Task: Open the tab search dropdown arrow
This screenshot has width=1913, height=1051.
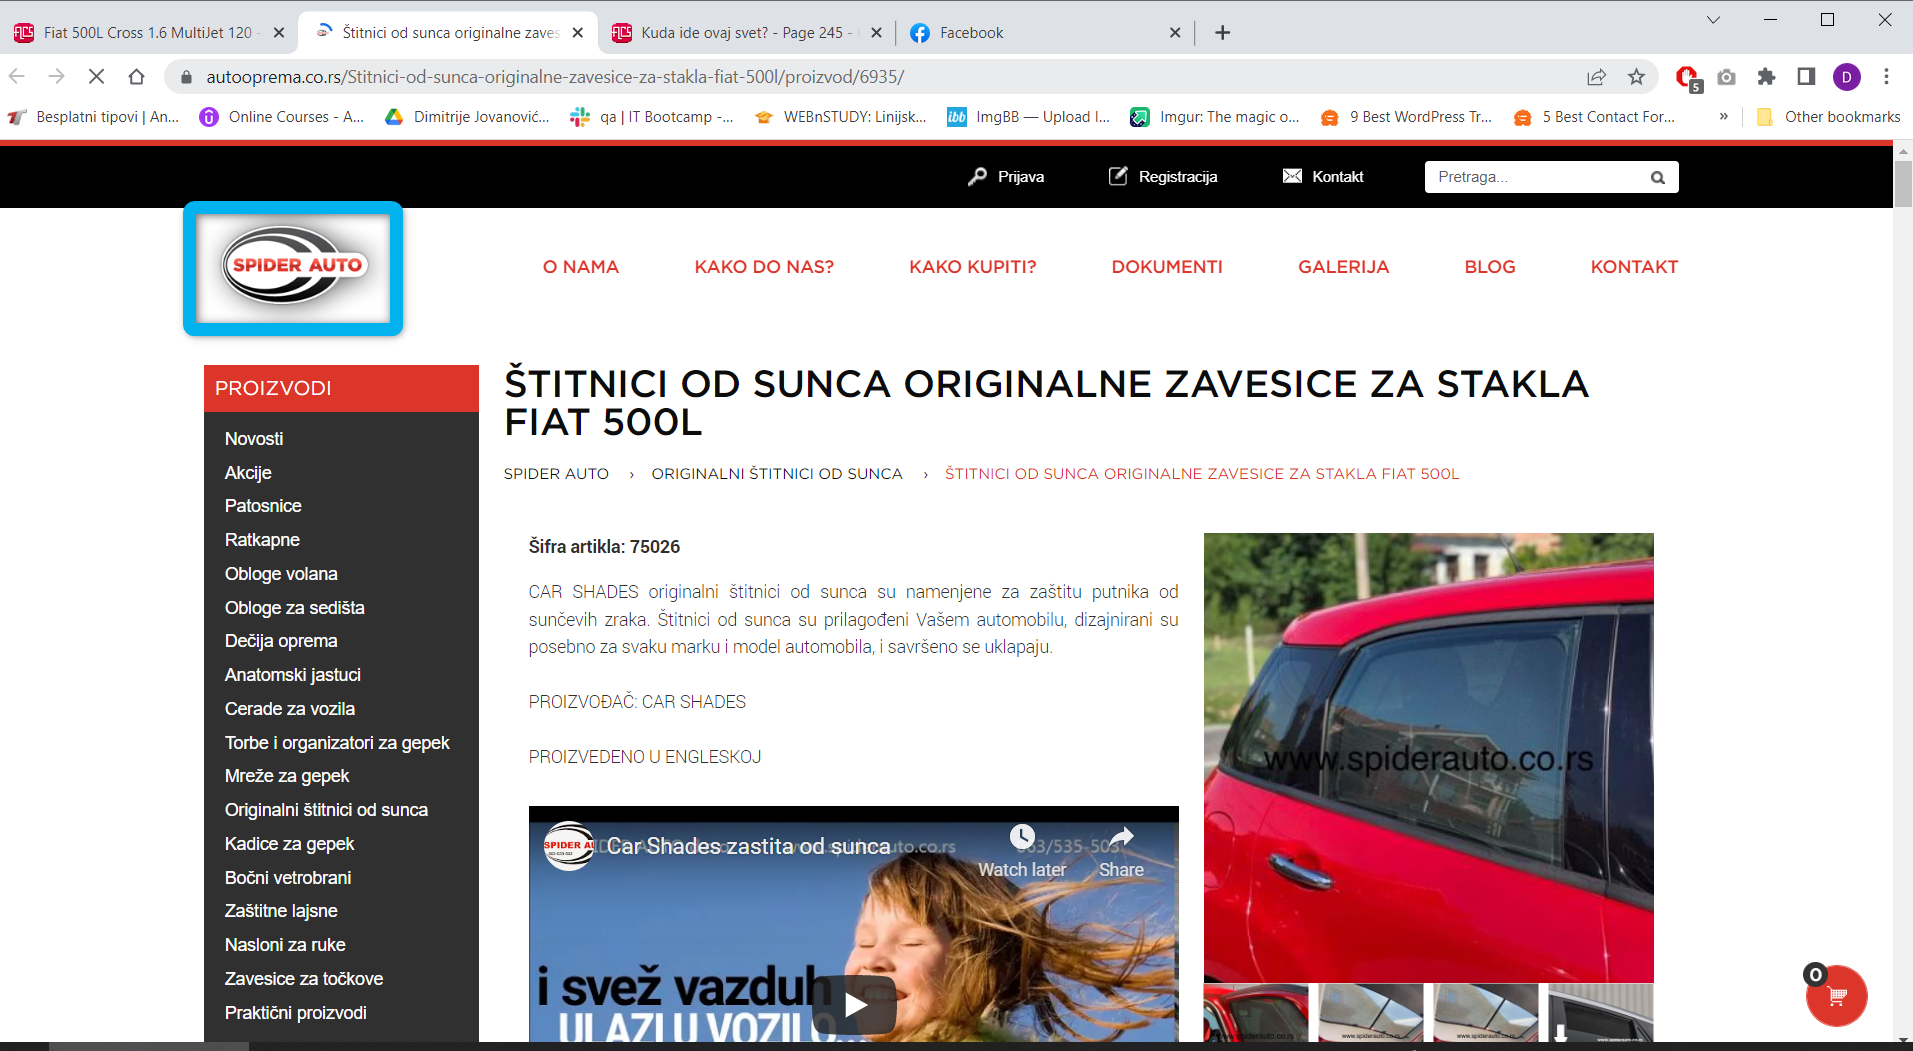Action: [x=1713, y=20]
